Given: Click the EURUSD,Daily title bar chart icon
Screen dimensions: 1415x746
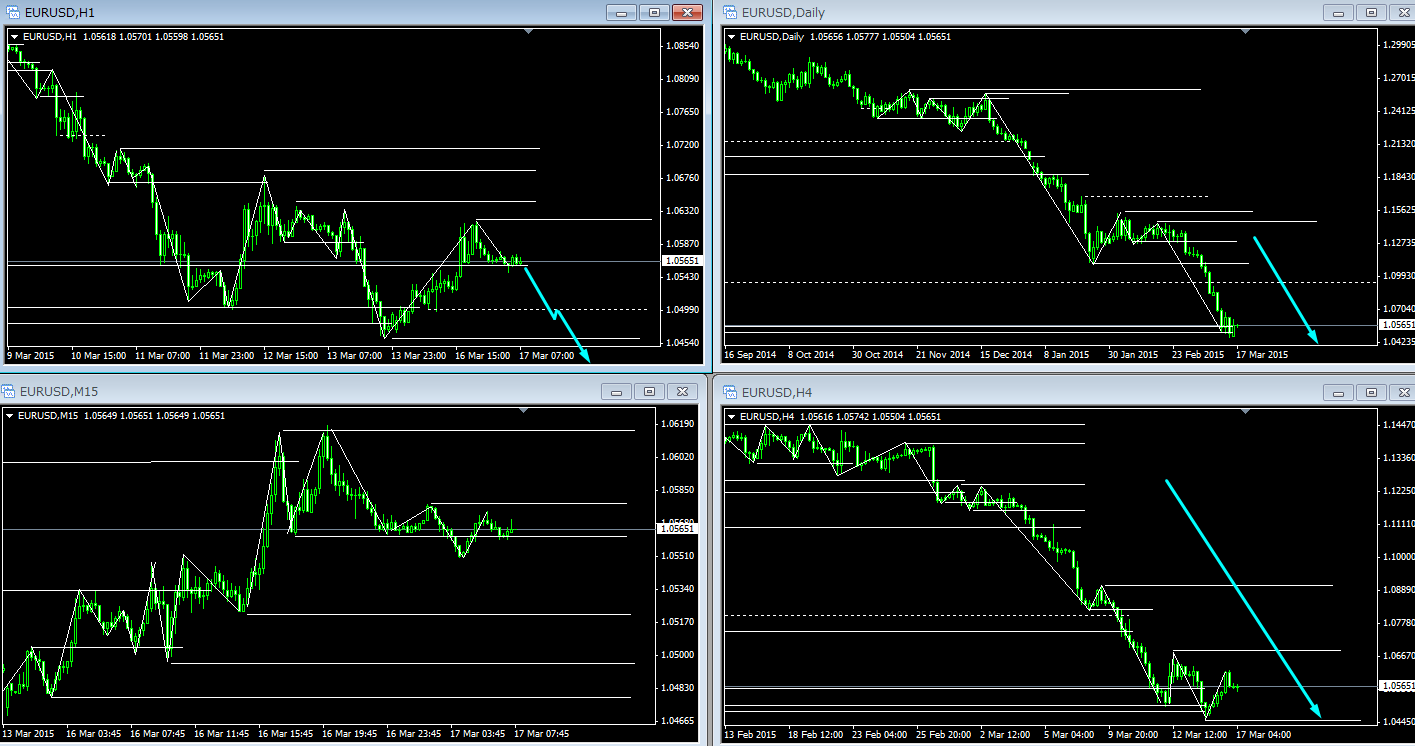Looking at the screenshot, I should tap(729, 12).
